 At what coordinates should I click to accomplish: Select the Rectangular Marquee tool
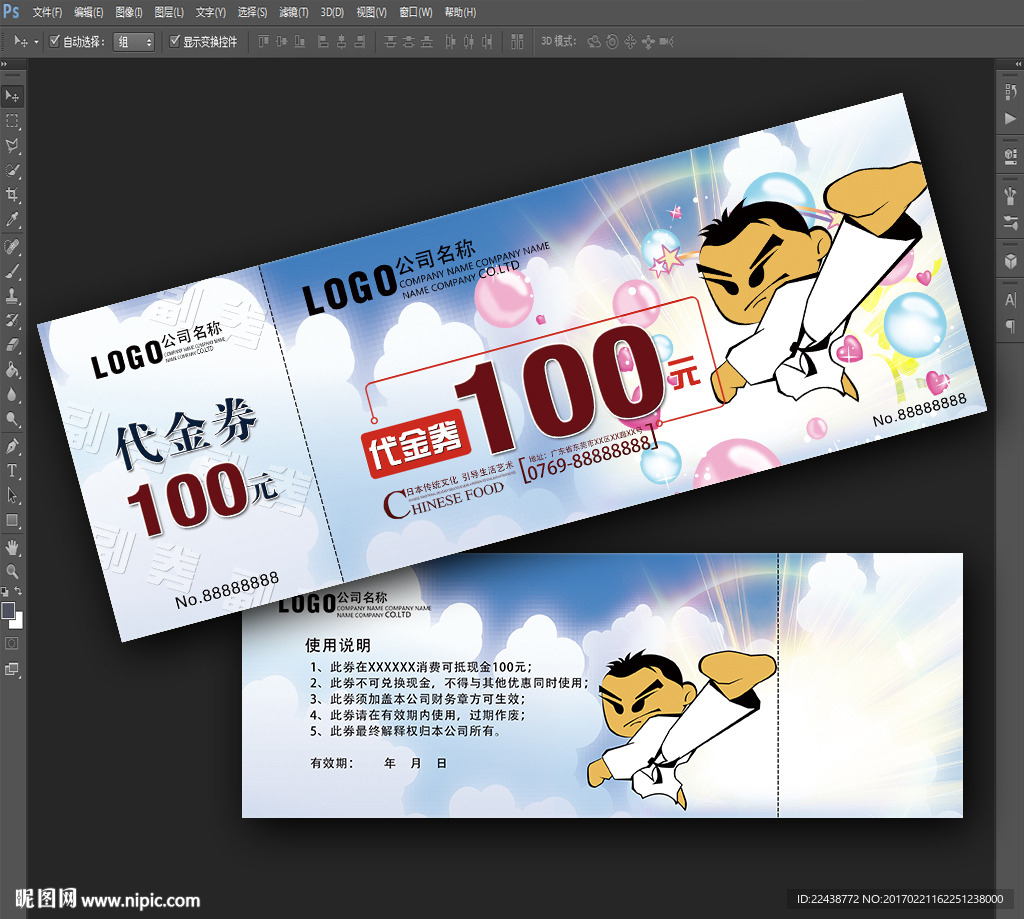[12, 121]
